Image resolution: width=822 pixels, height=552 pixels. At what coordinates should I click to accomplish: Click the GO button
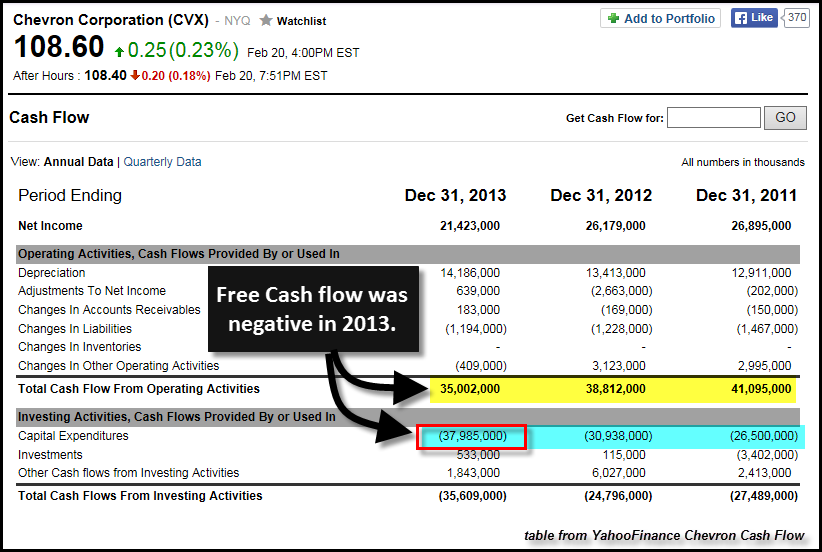coord(785,117)
